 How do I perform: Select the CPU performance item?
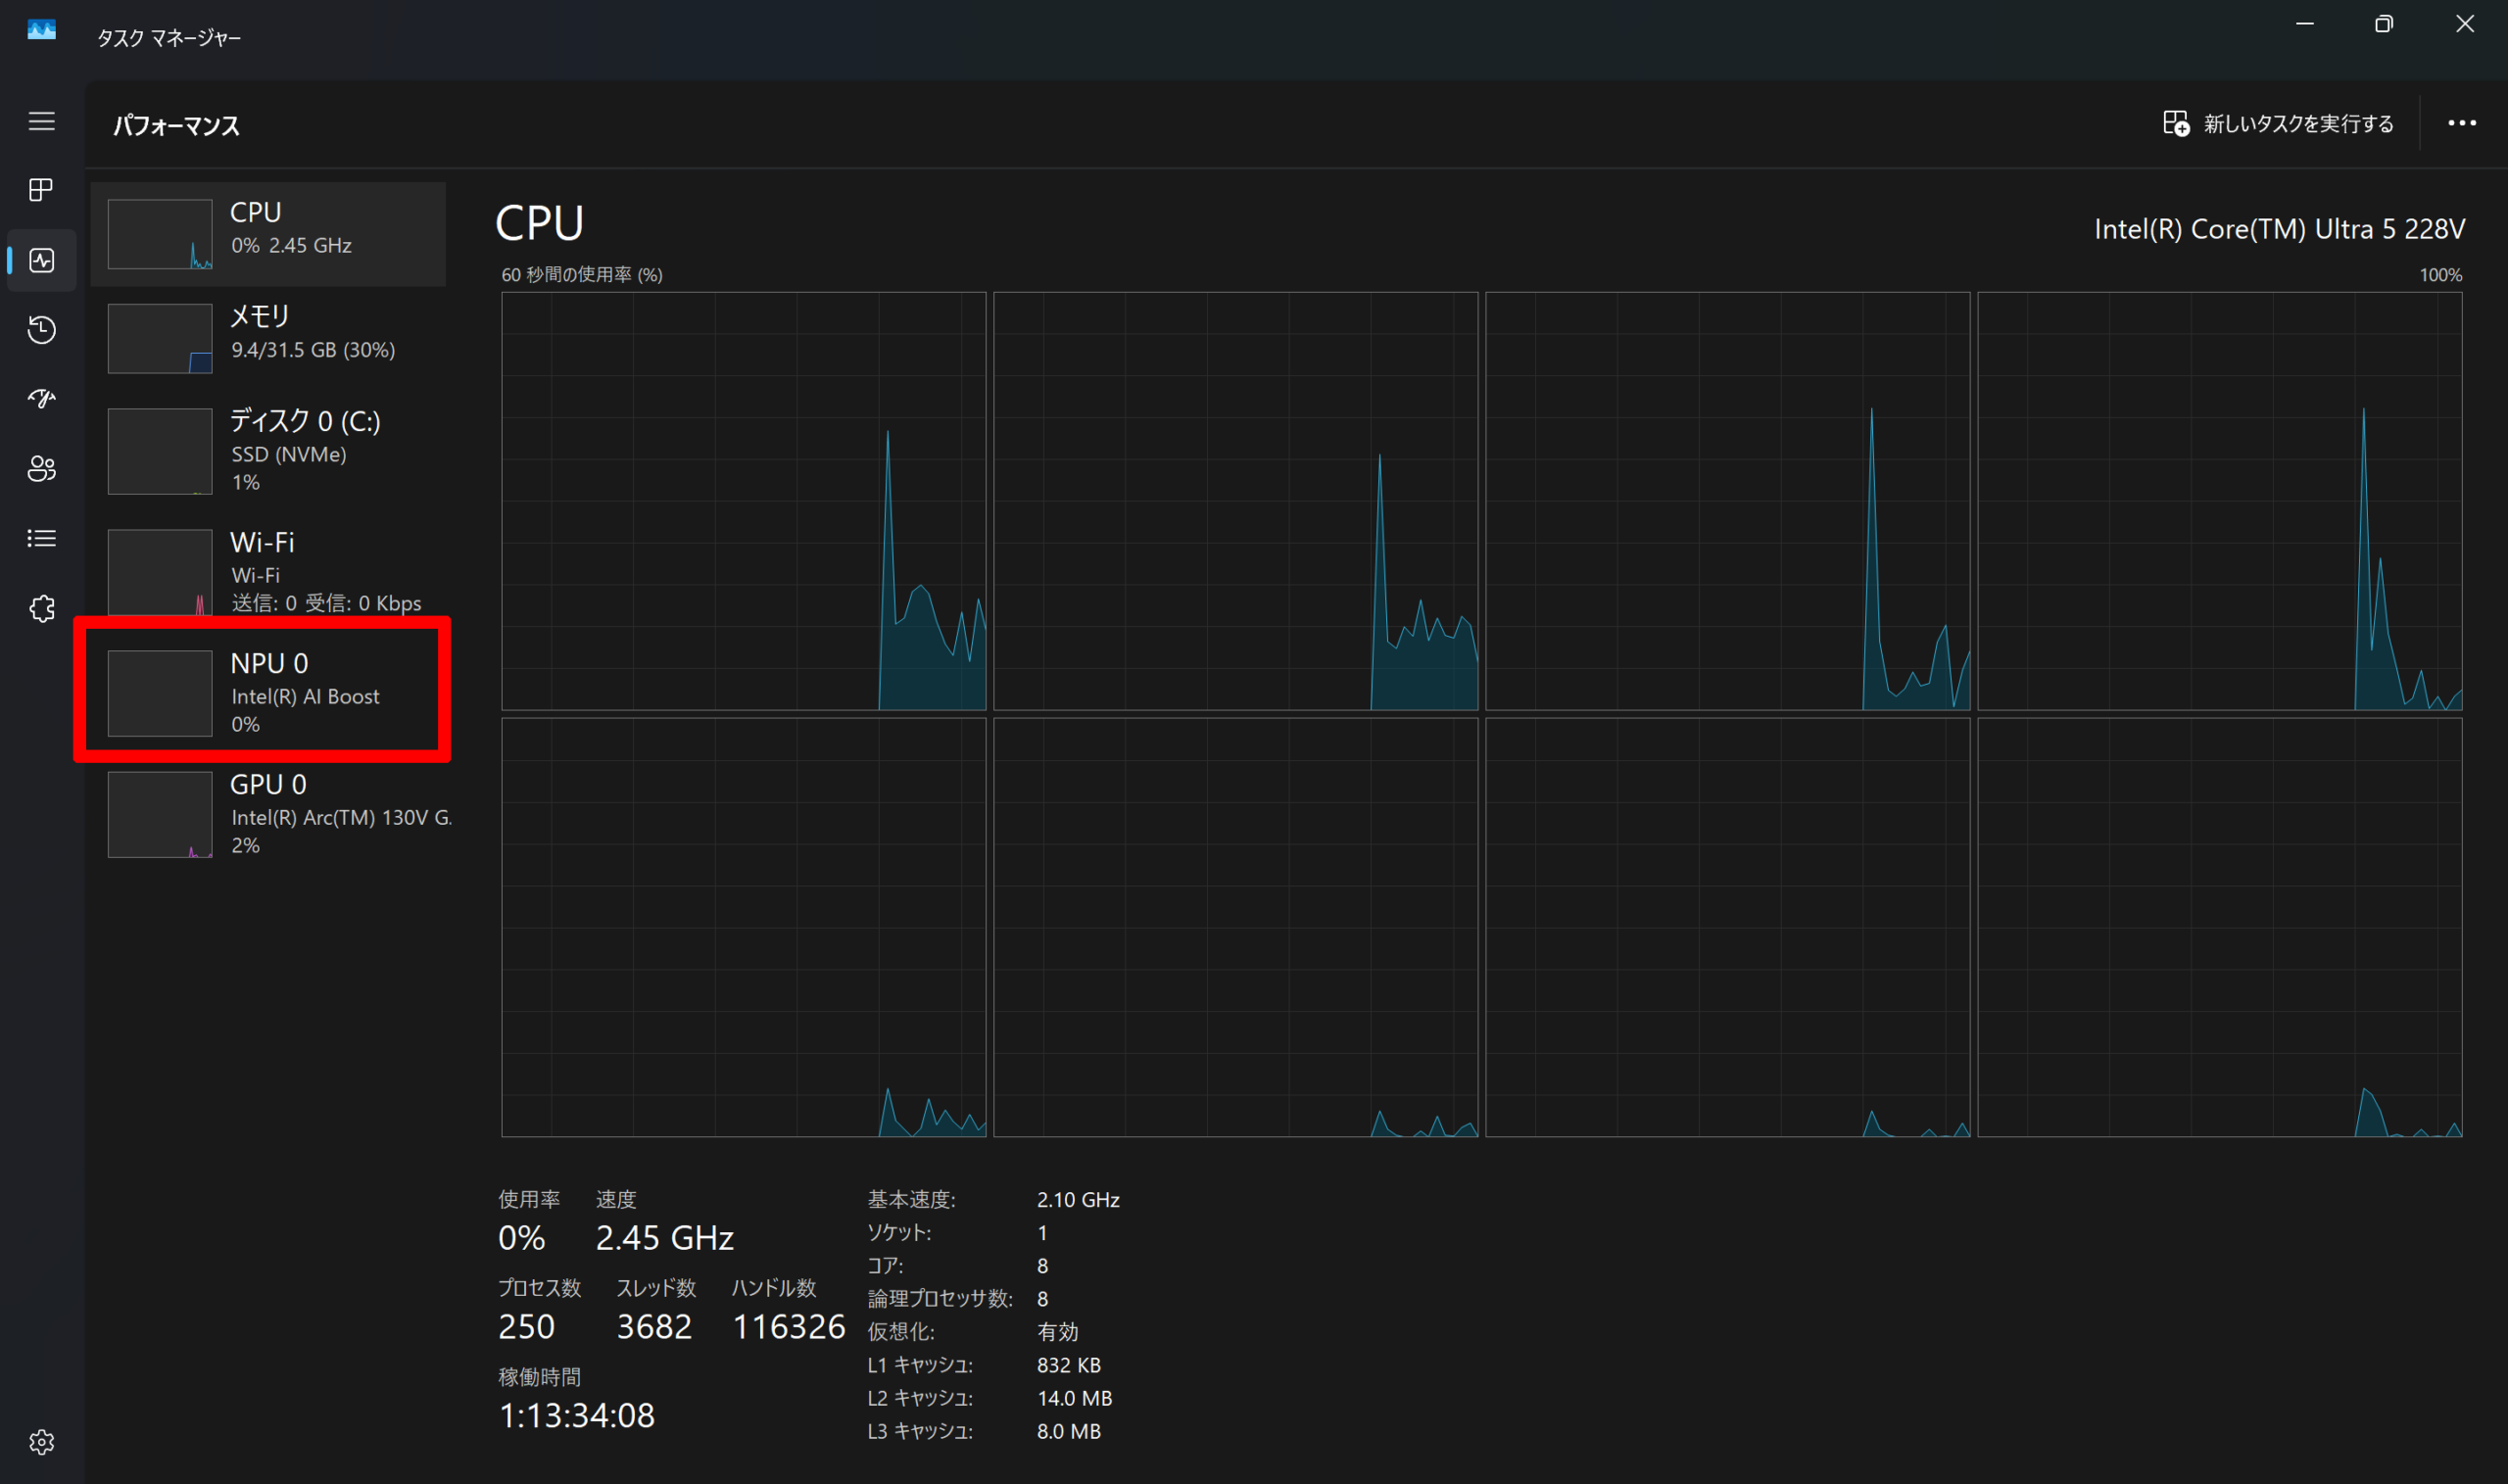268,233
